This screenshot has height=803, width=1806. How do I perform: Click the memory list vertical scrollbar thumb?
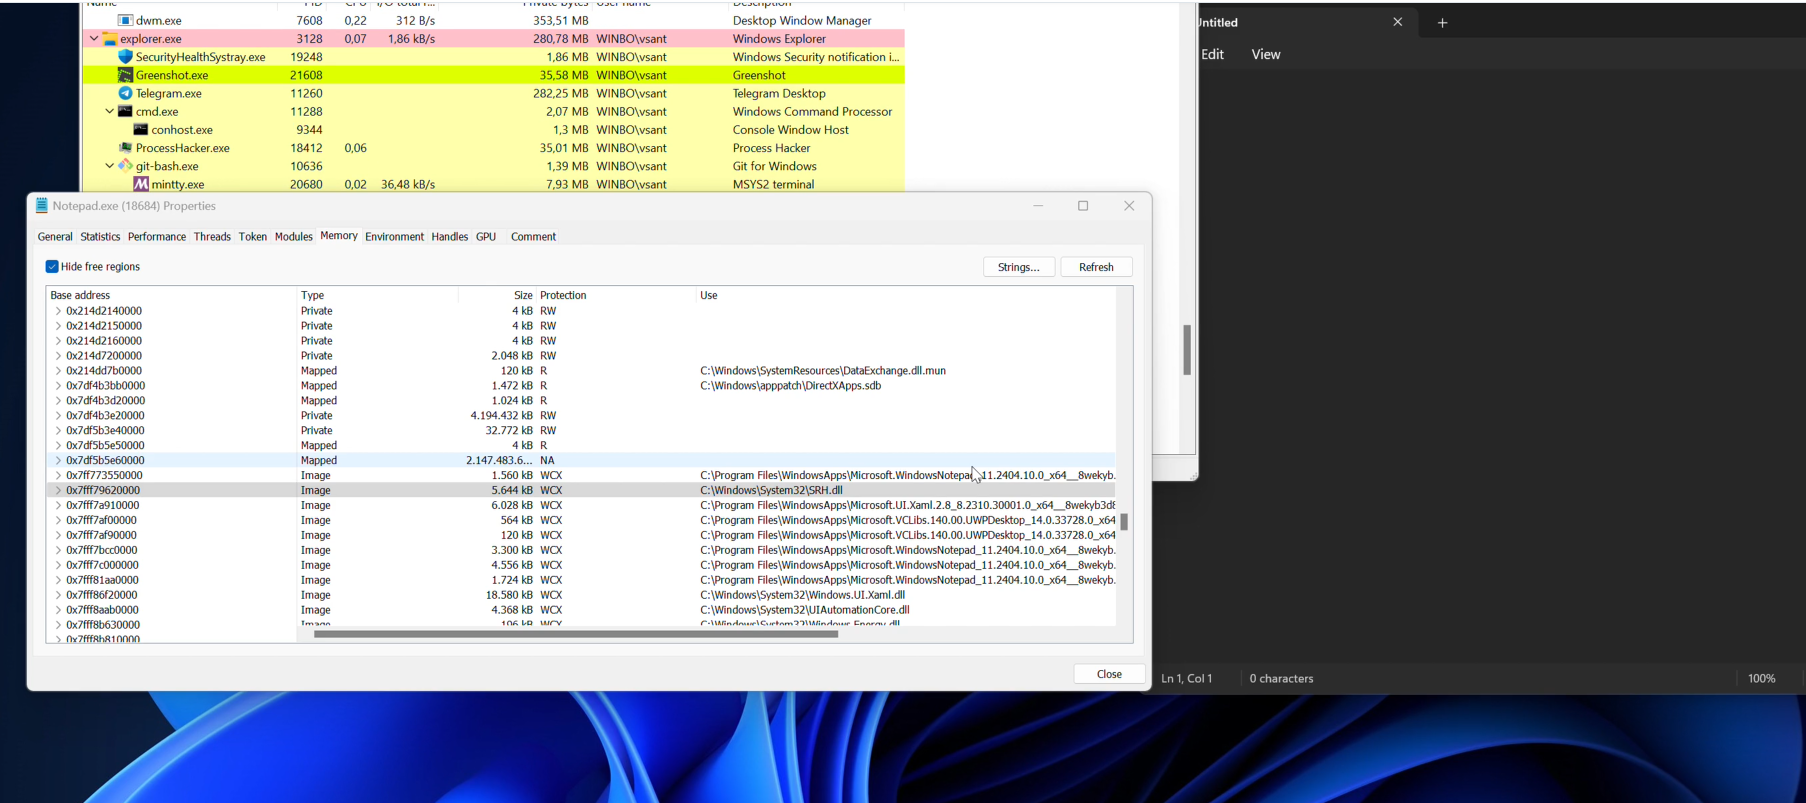(x=1124, y=522)
